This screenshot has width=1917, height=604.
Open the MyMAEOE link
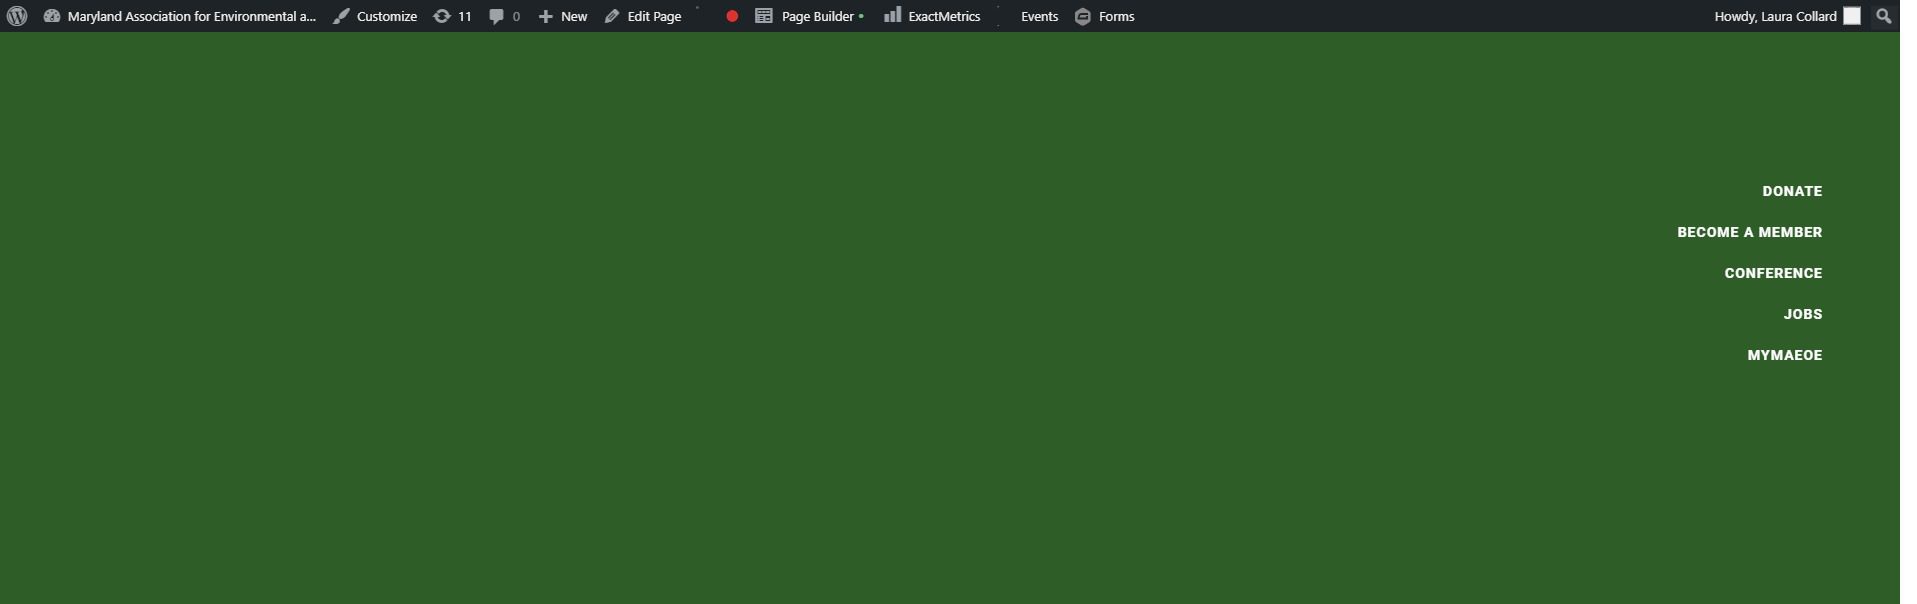(1784, 355)
